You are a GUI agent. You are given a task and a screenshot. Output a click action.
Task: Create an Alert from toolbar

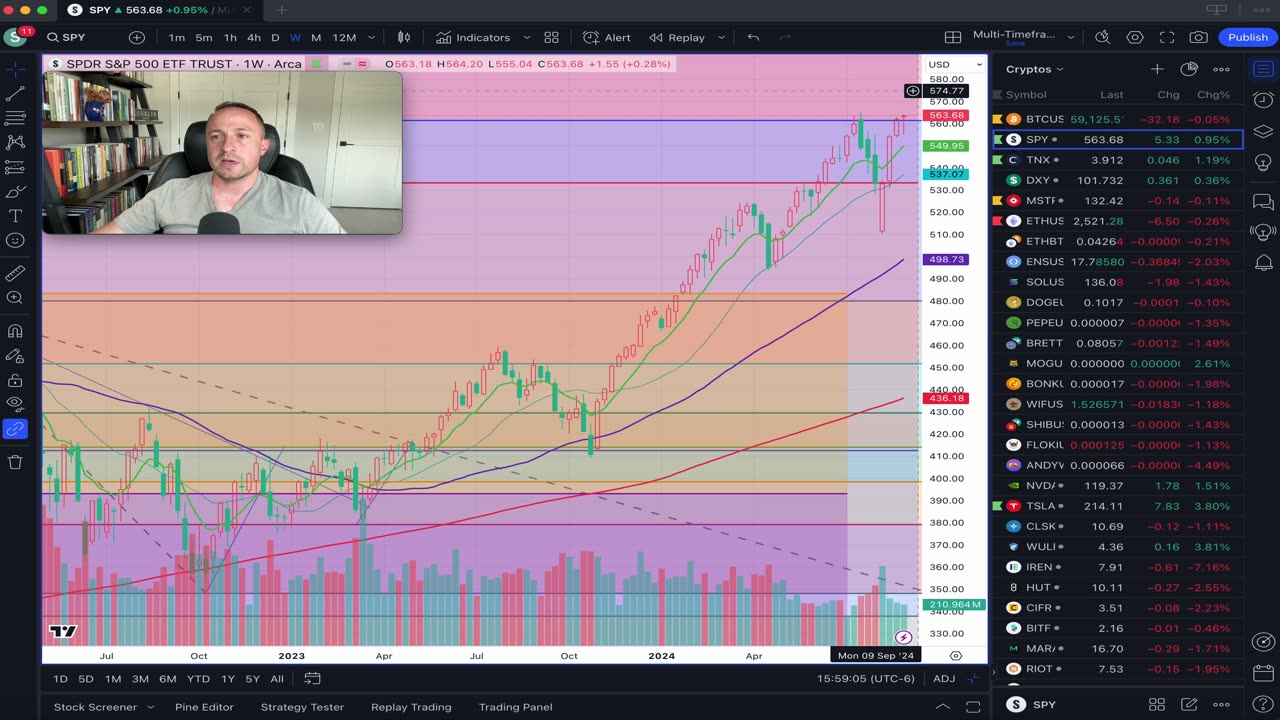click(x=607, y=37)
